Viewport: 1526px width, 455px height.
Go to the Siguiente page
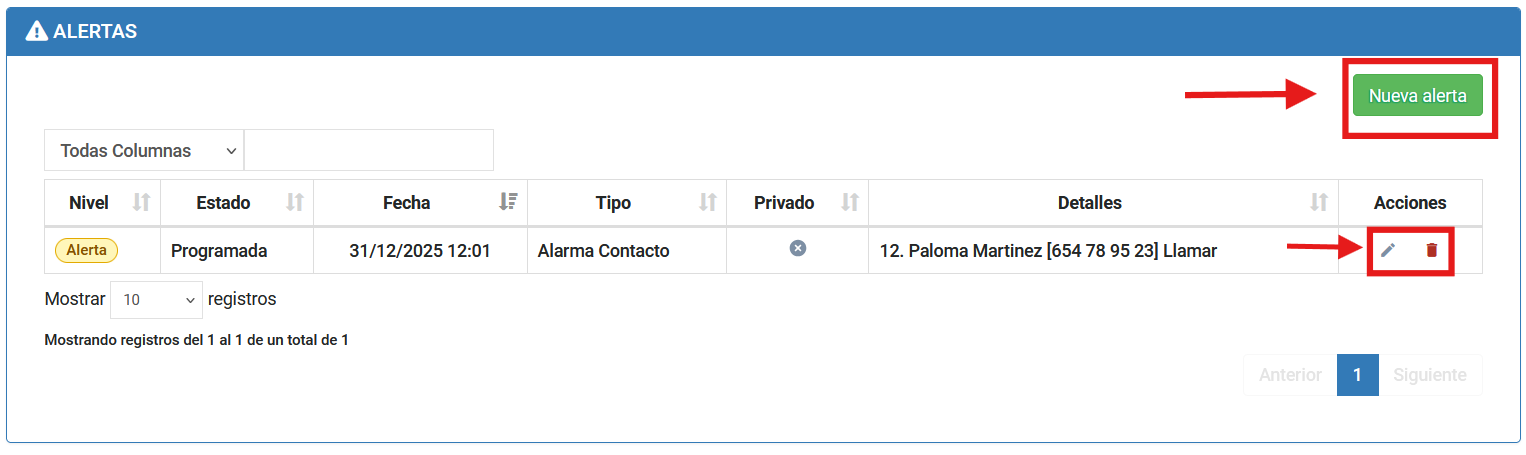(1430, 375)
